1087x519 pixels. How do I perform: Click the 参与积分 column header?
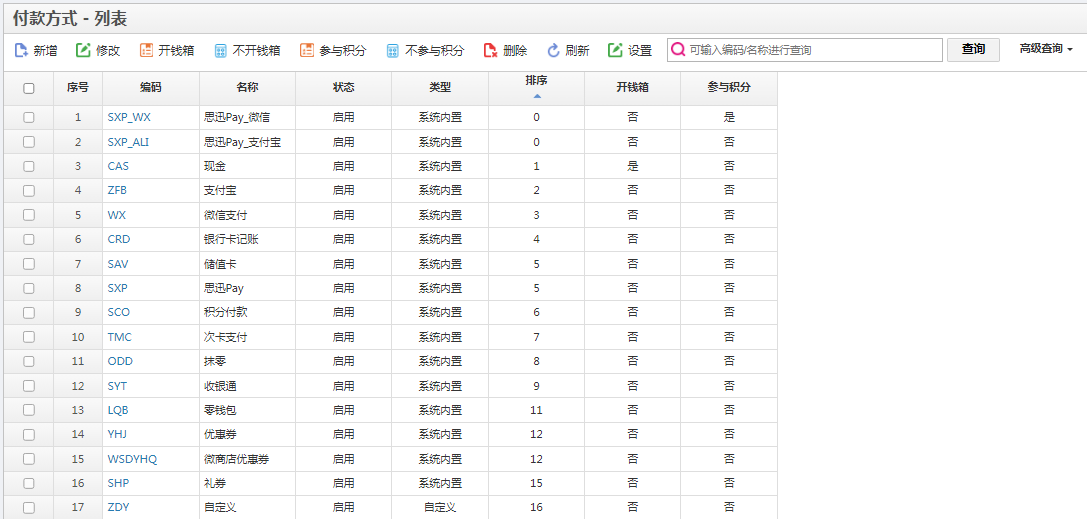click(729, 87)
